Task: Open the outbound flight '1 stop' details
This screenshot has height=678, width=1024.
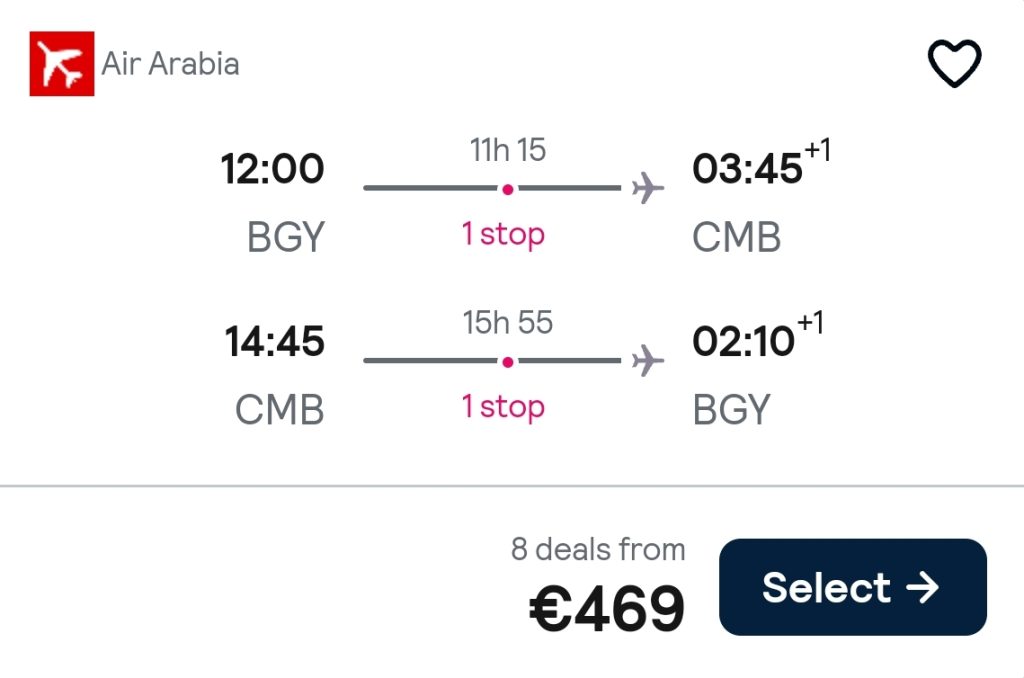Action: [503, 234]
